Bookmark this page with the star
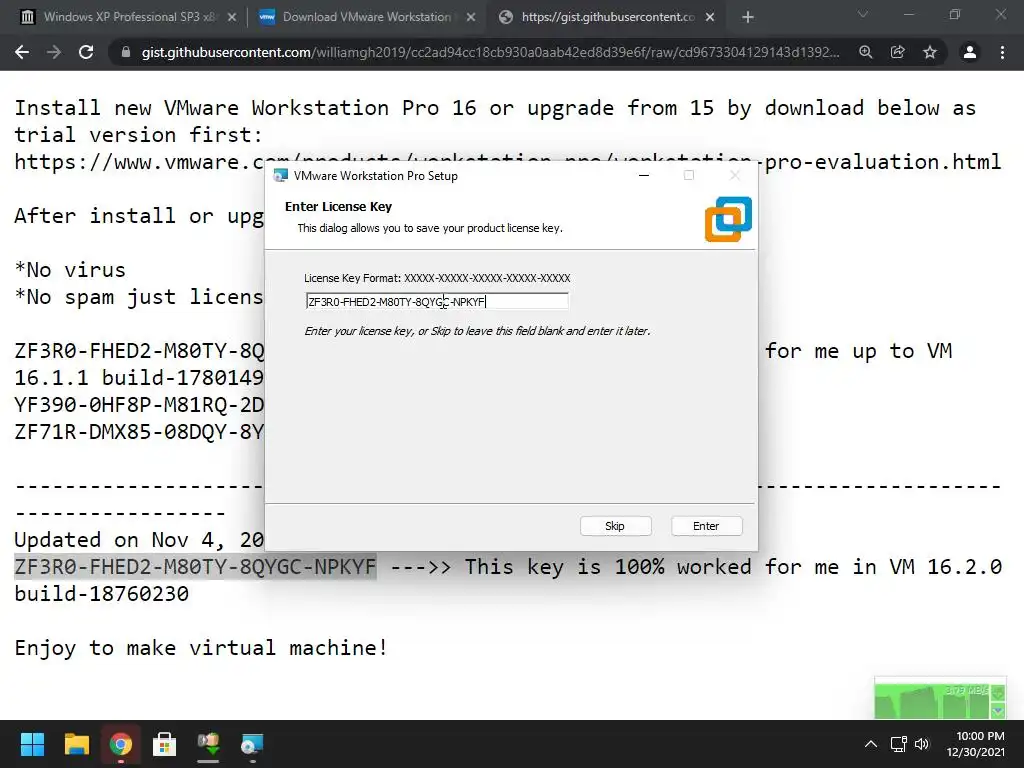1024x768 pixels. click(x=930, y=52)
